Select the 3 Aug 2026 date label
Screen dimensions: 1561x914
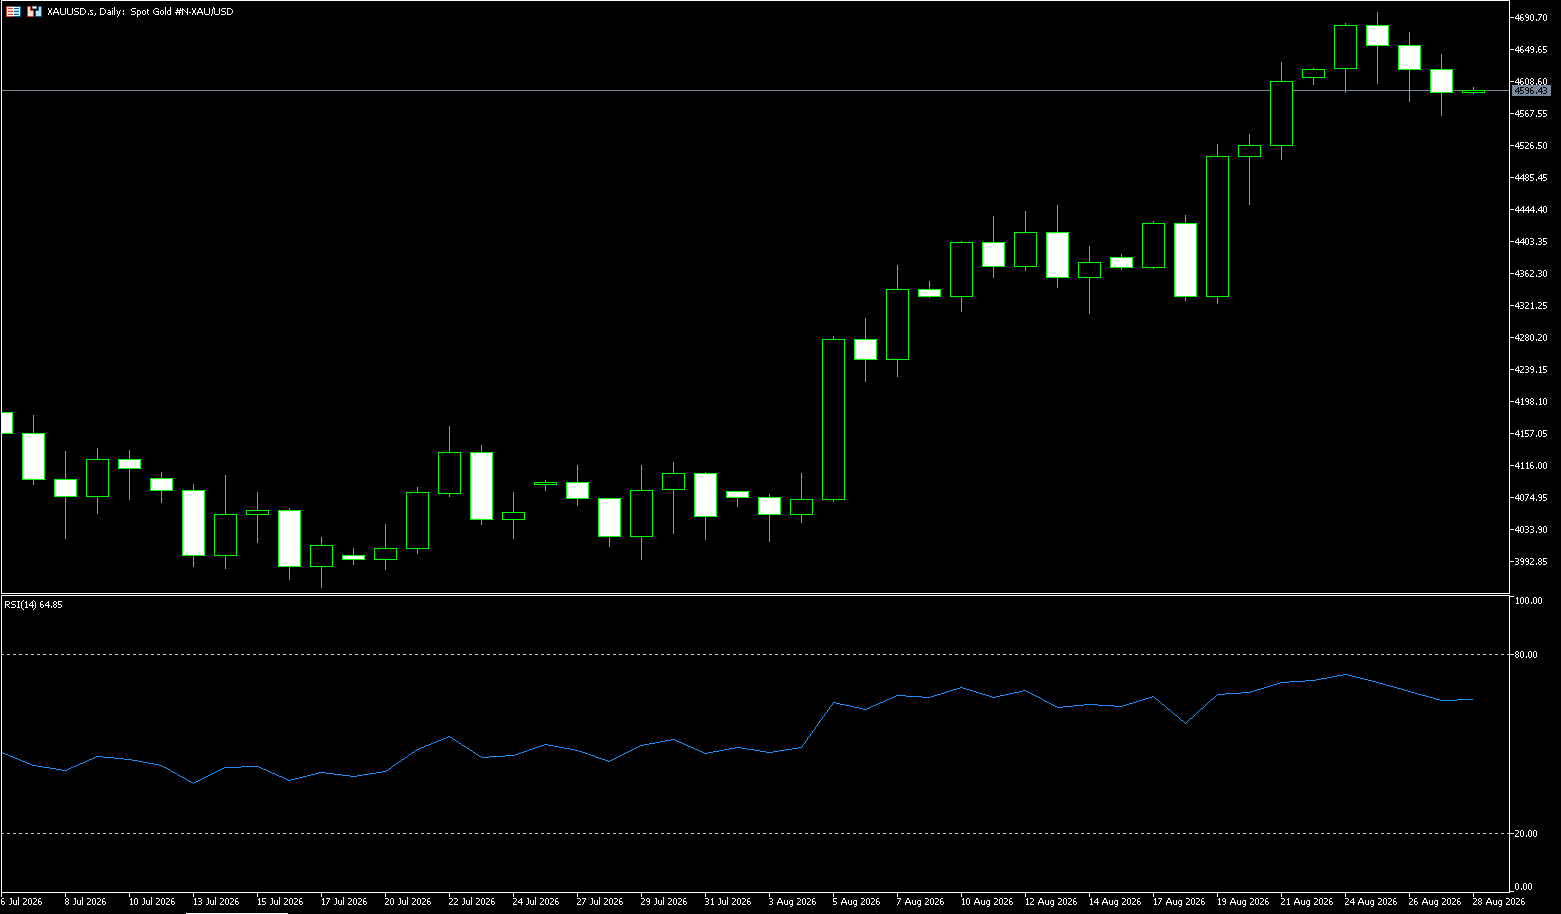792,902
